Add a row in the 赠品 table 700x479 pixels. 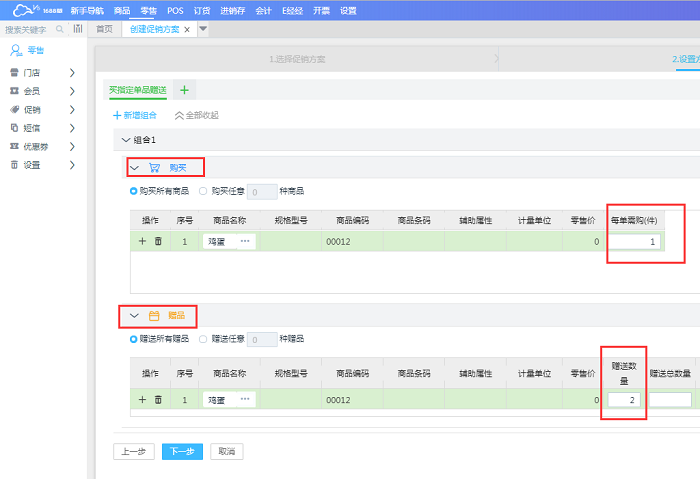142,399
